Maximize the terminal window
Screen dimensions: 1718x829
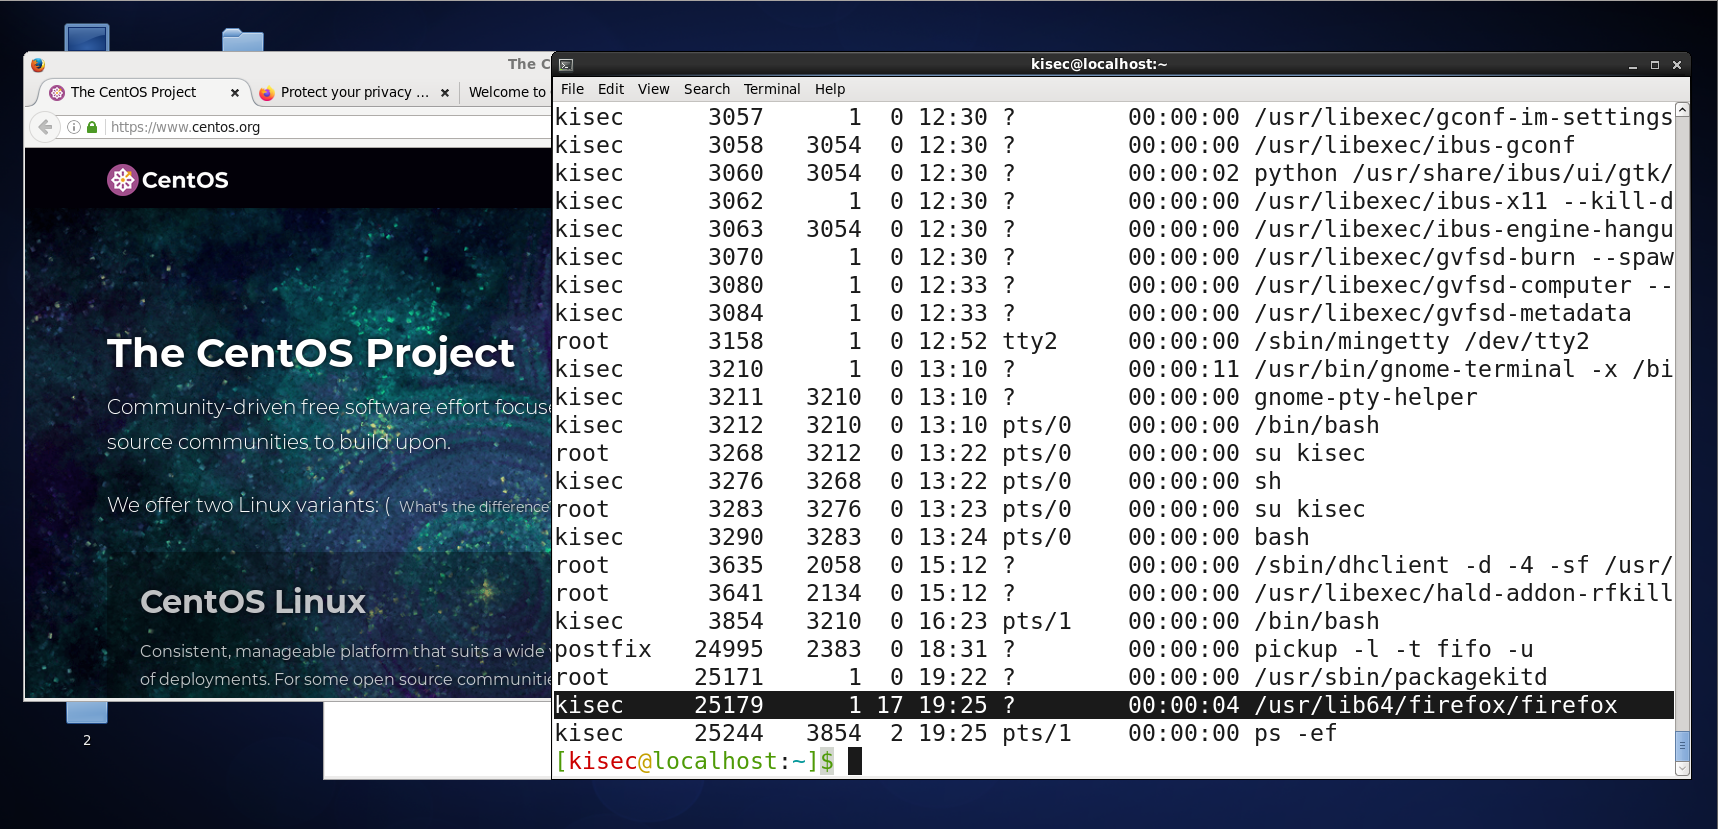[x=1655, y=65]
